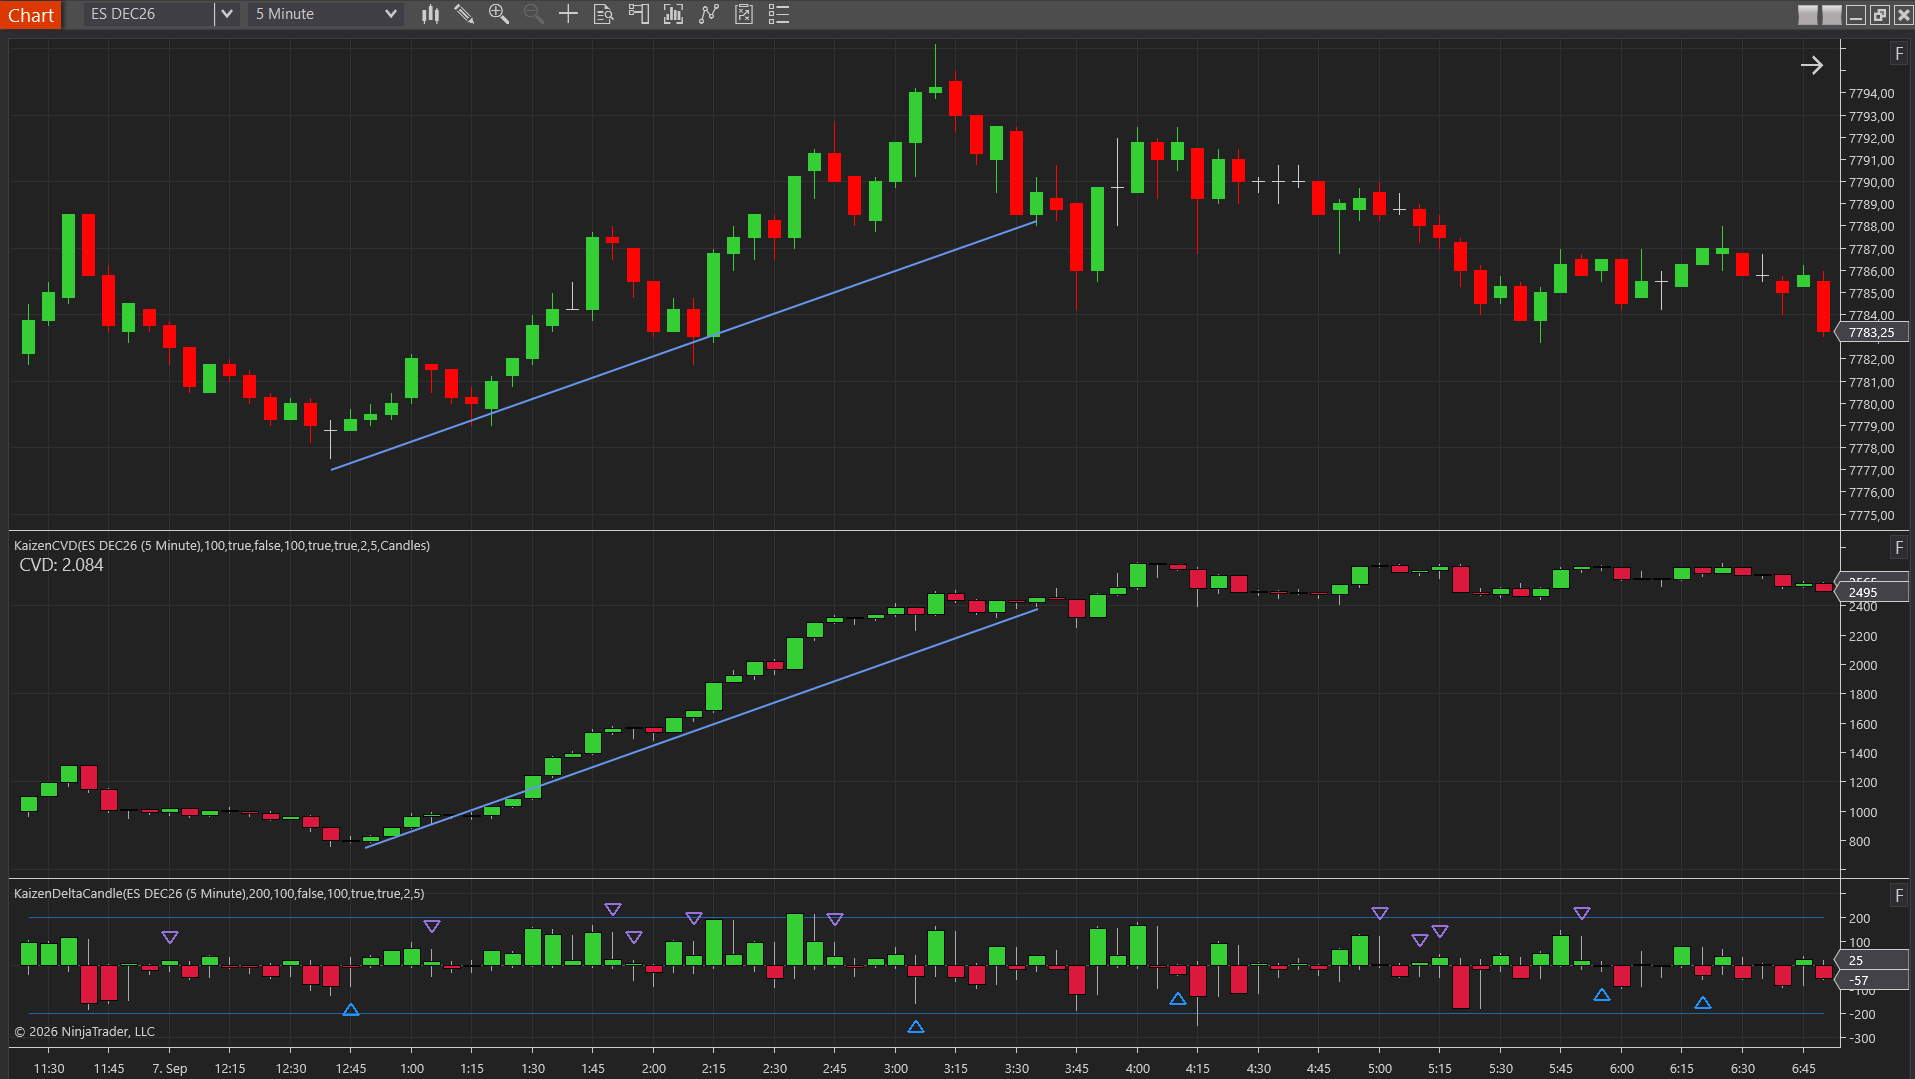Screen dimensions: 1915x1079
Task: Click the zoom out magnifier
Action: [x=533, y=14]
